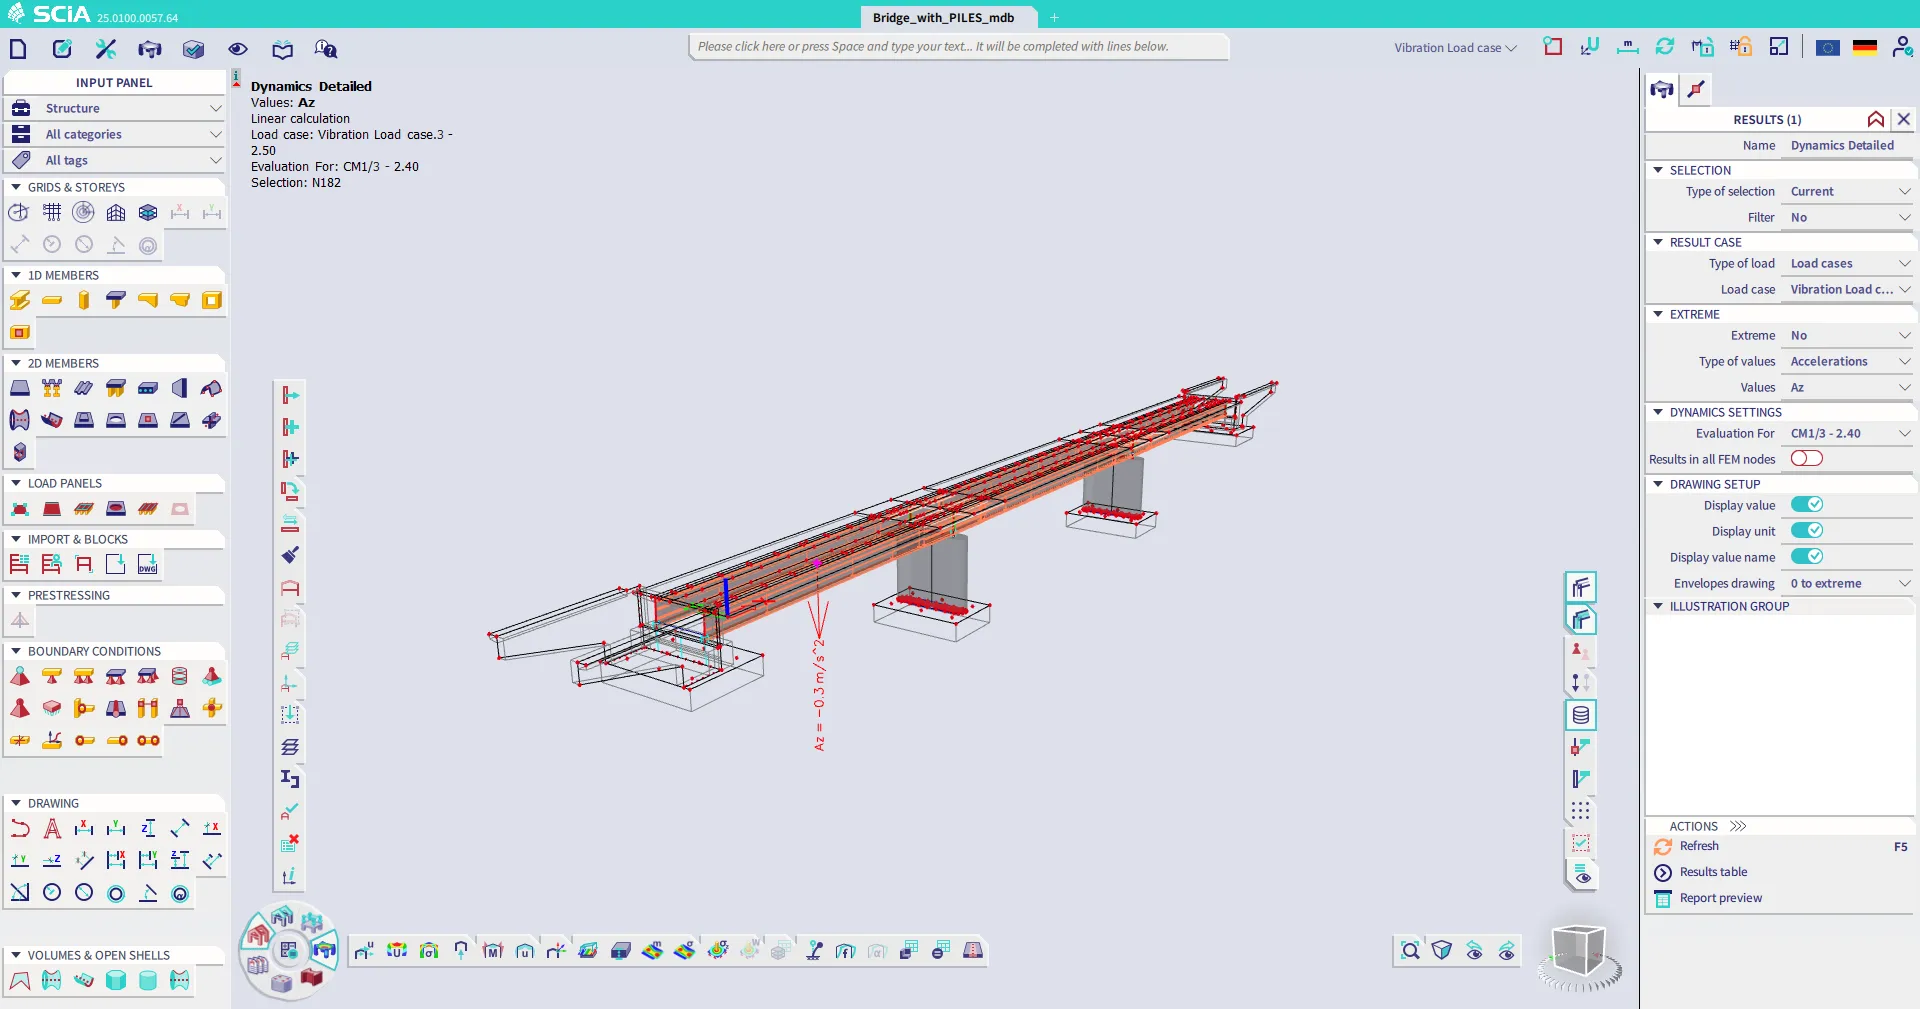Create a new project with page icon
This screenshot has width=1920, height=1009.
click(18, 49)
